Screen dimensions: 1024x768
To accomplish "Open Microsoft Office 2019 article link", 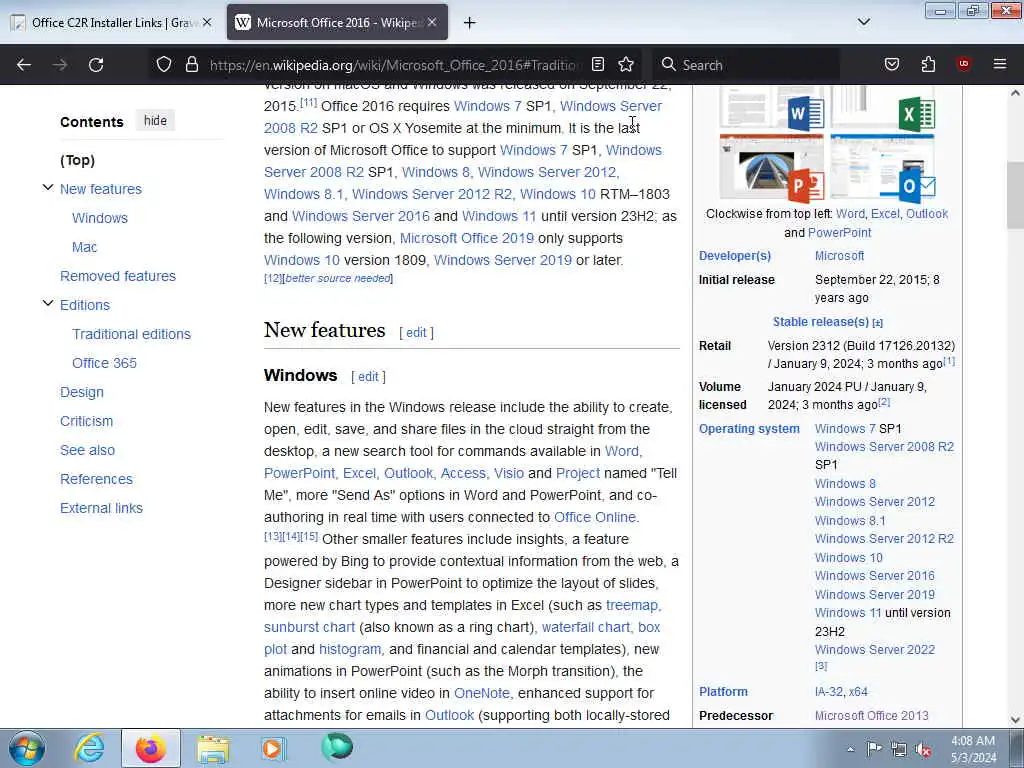I will point(466,238).
